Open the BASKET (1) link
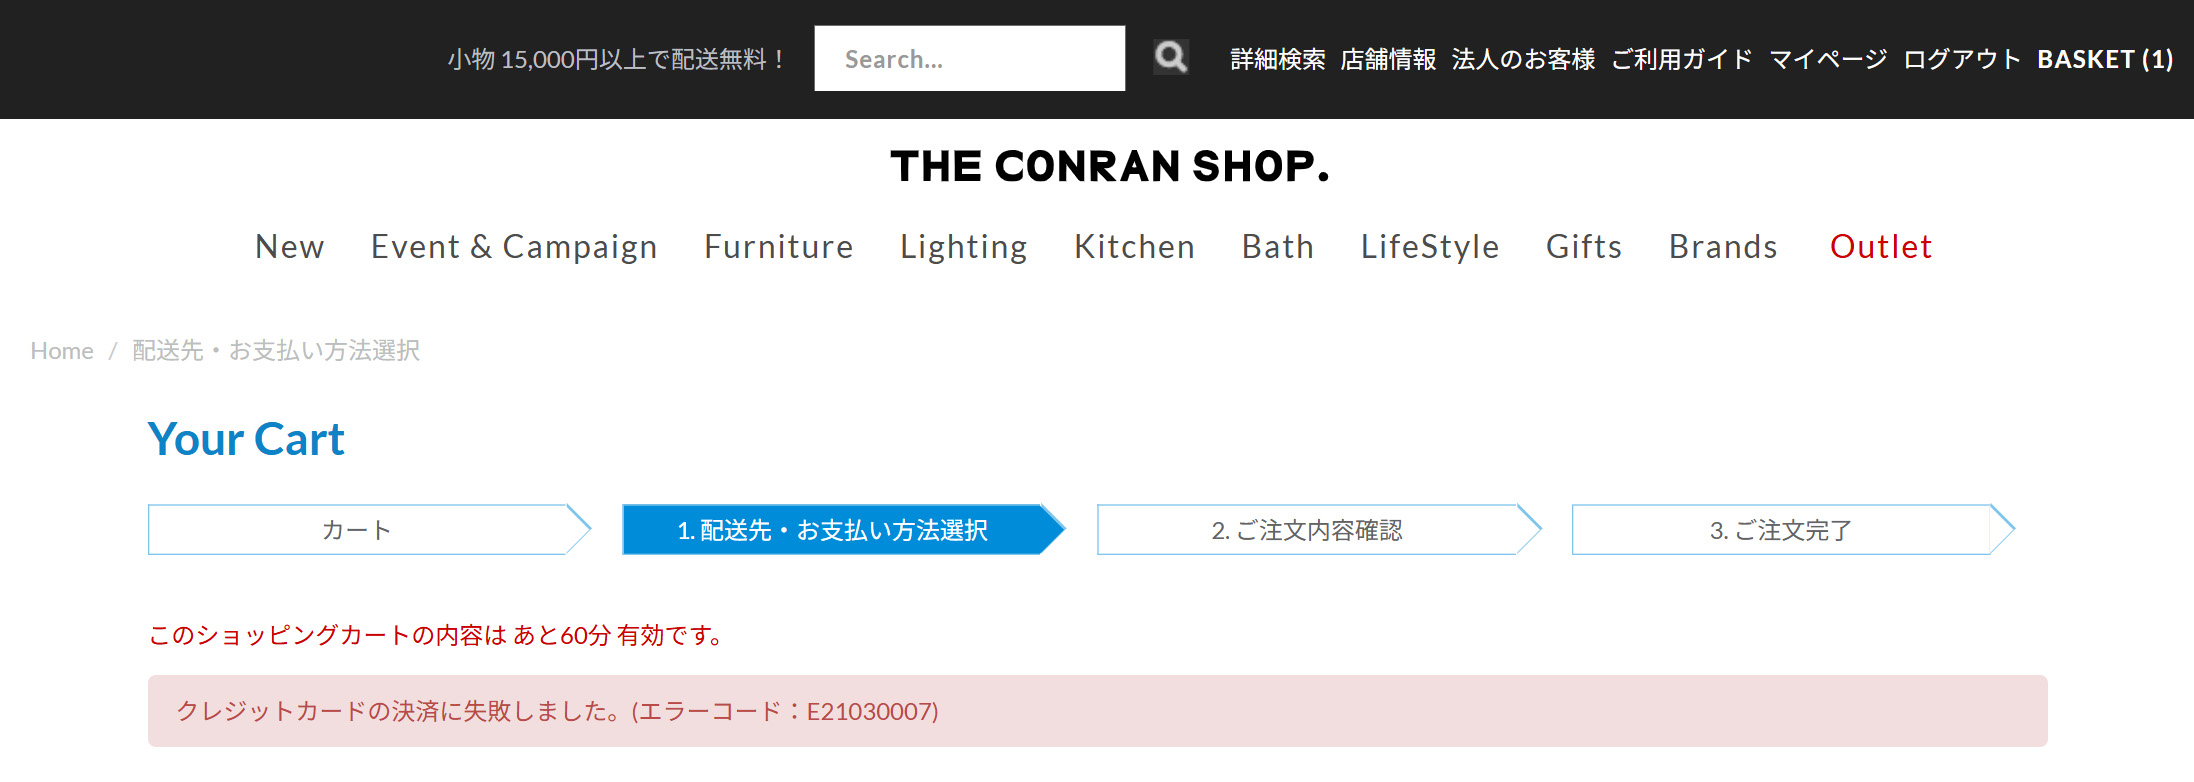Image resolution: width=2194 pixels, height=782 pixels. point(2105,60)
